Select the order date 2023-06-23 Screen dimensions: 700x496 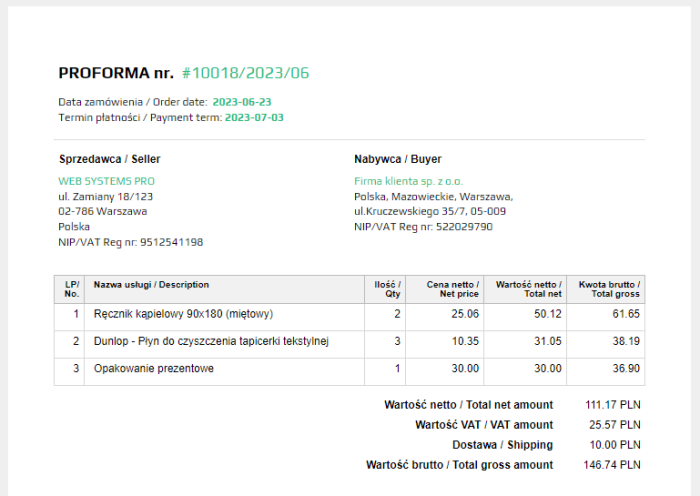coord(242,102)
